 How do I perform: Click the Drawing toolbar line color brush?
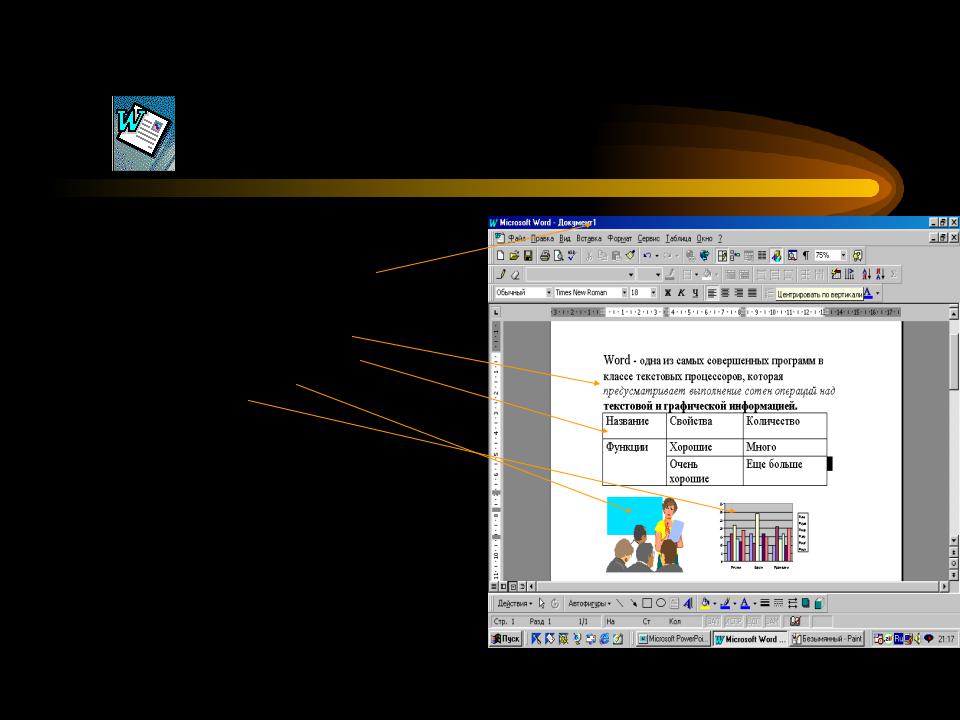tap(725, 603)
